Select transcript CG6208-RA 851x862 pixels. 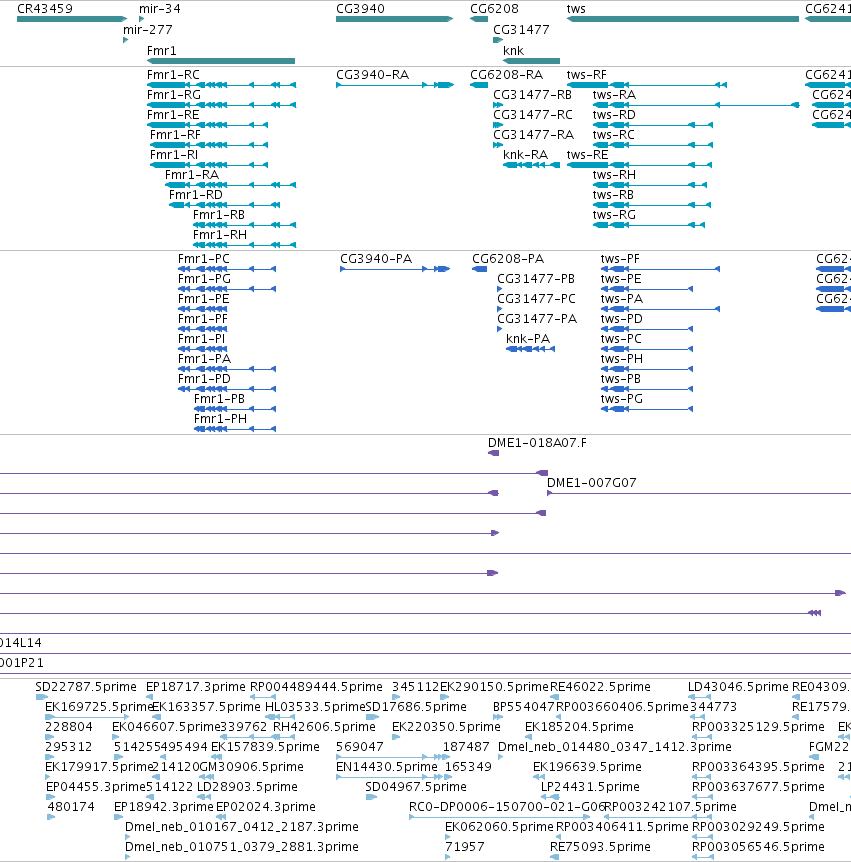tap(479, 85)
